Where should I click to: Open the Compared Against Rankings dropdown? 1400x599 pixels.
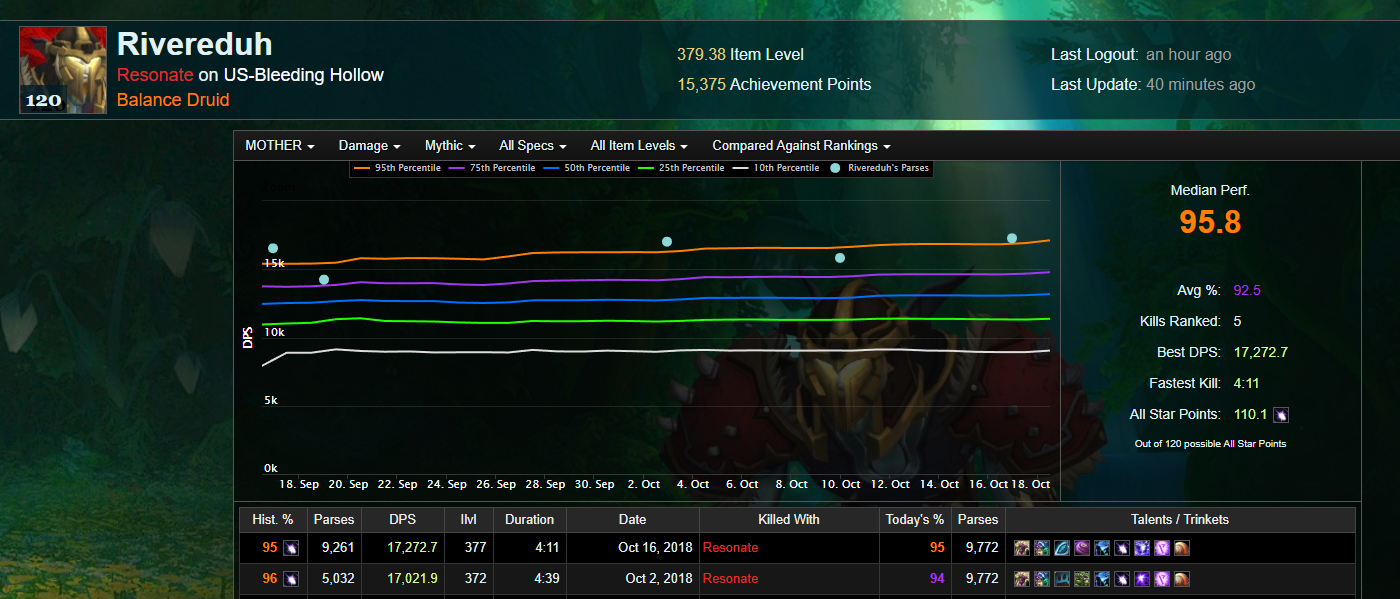click(802, 146)
